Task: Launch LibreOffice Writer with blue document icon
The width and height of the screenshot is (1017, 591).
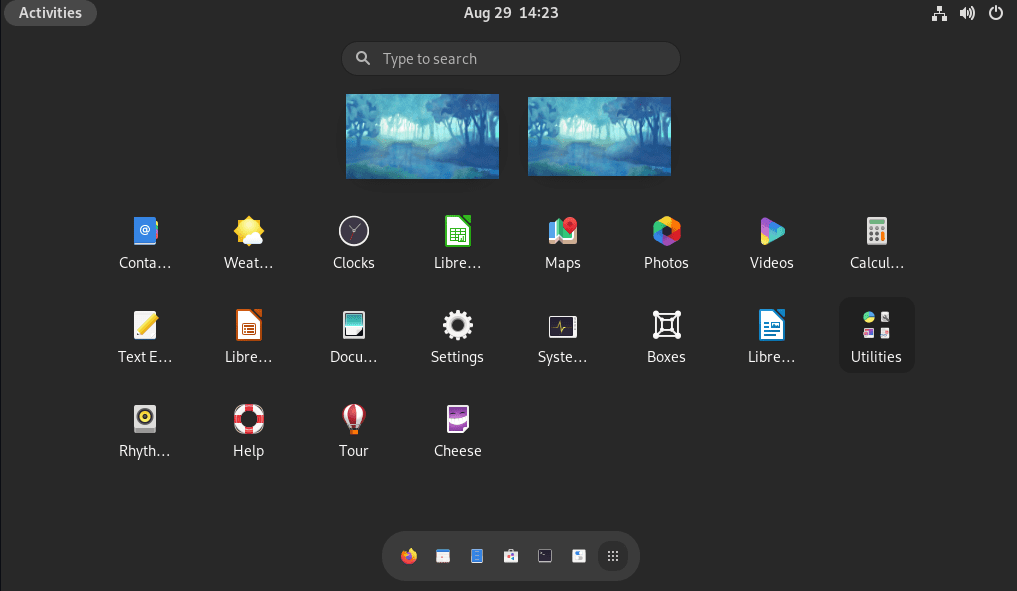Action: (771, 336)
